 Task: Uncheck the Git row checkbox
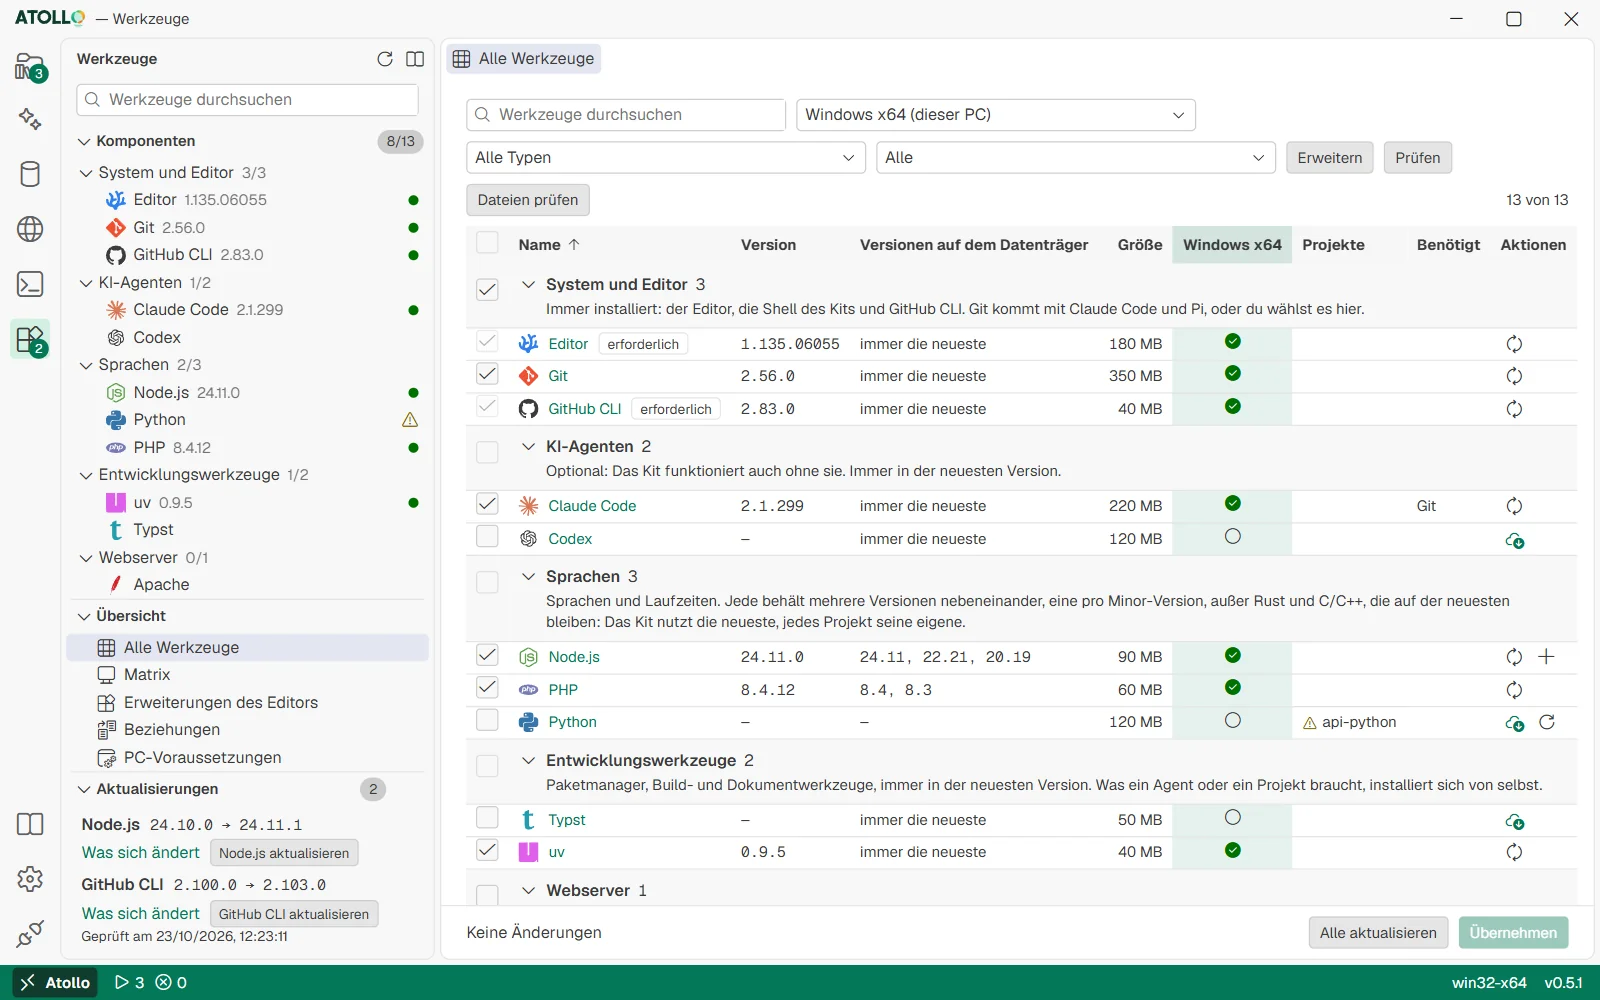pos(487,374)
